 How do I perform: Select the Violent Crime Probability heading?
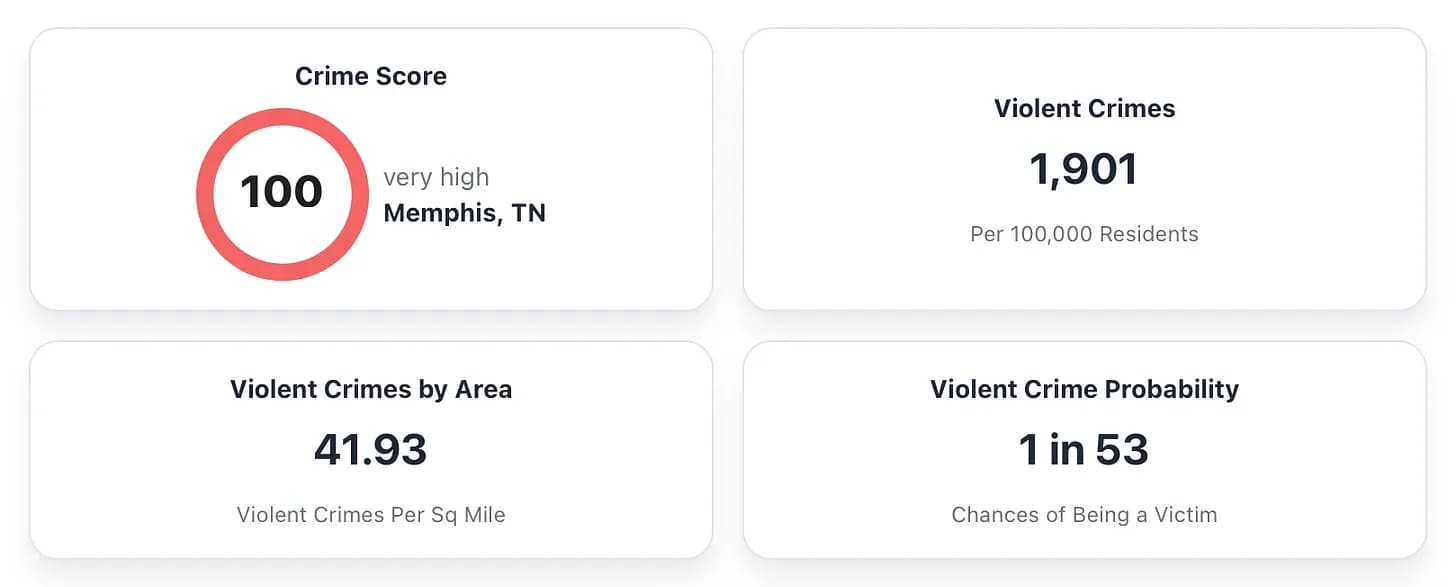(x=1084, y=389)
